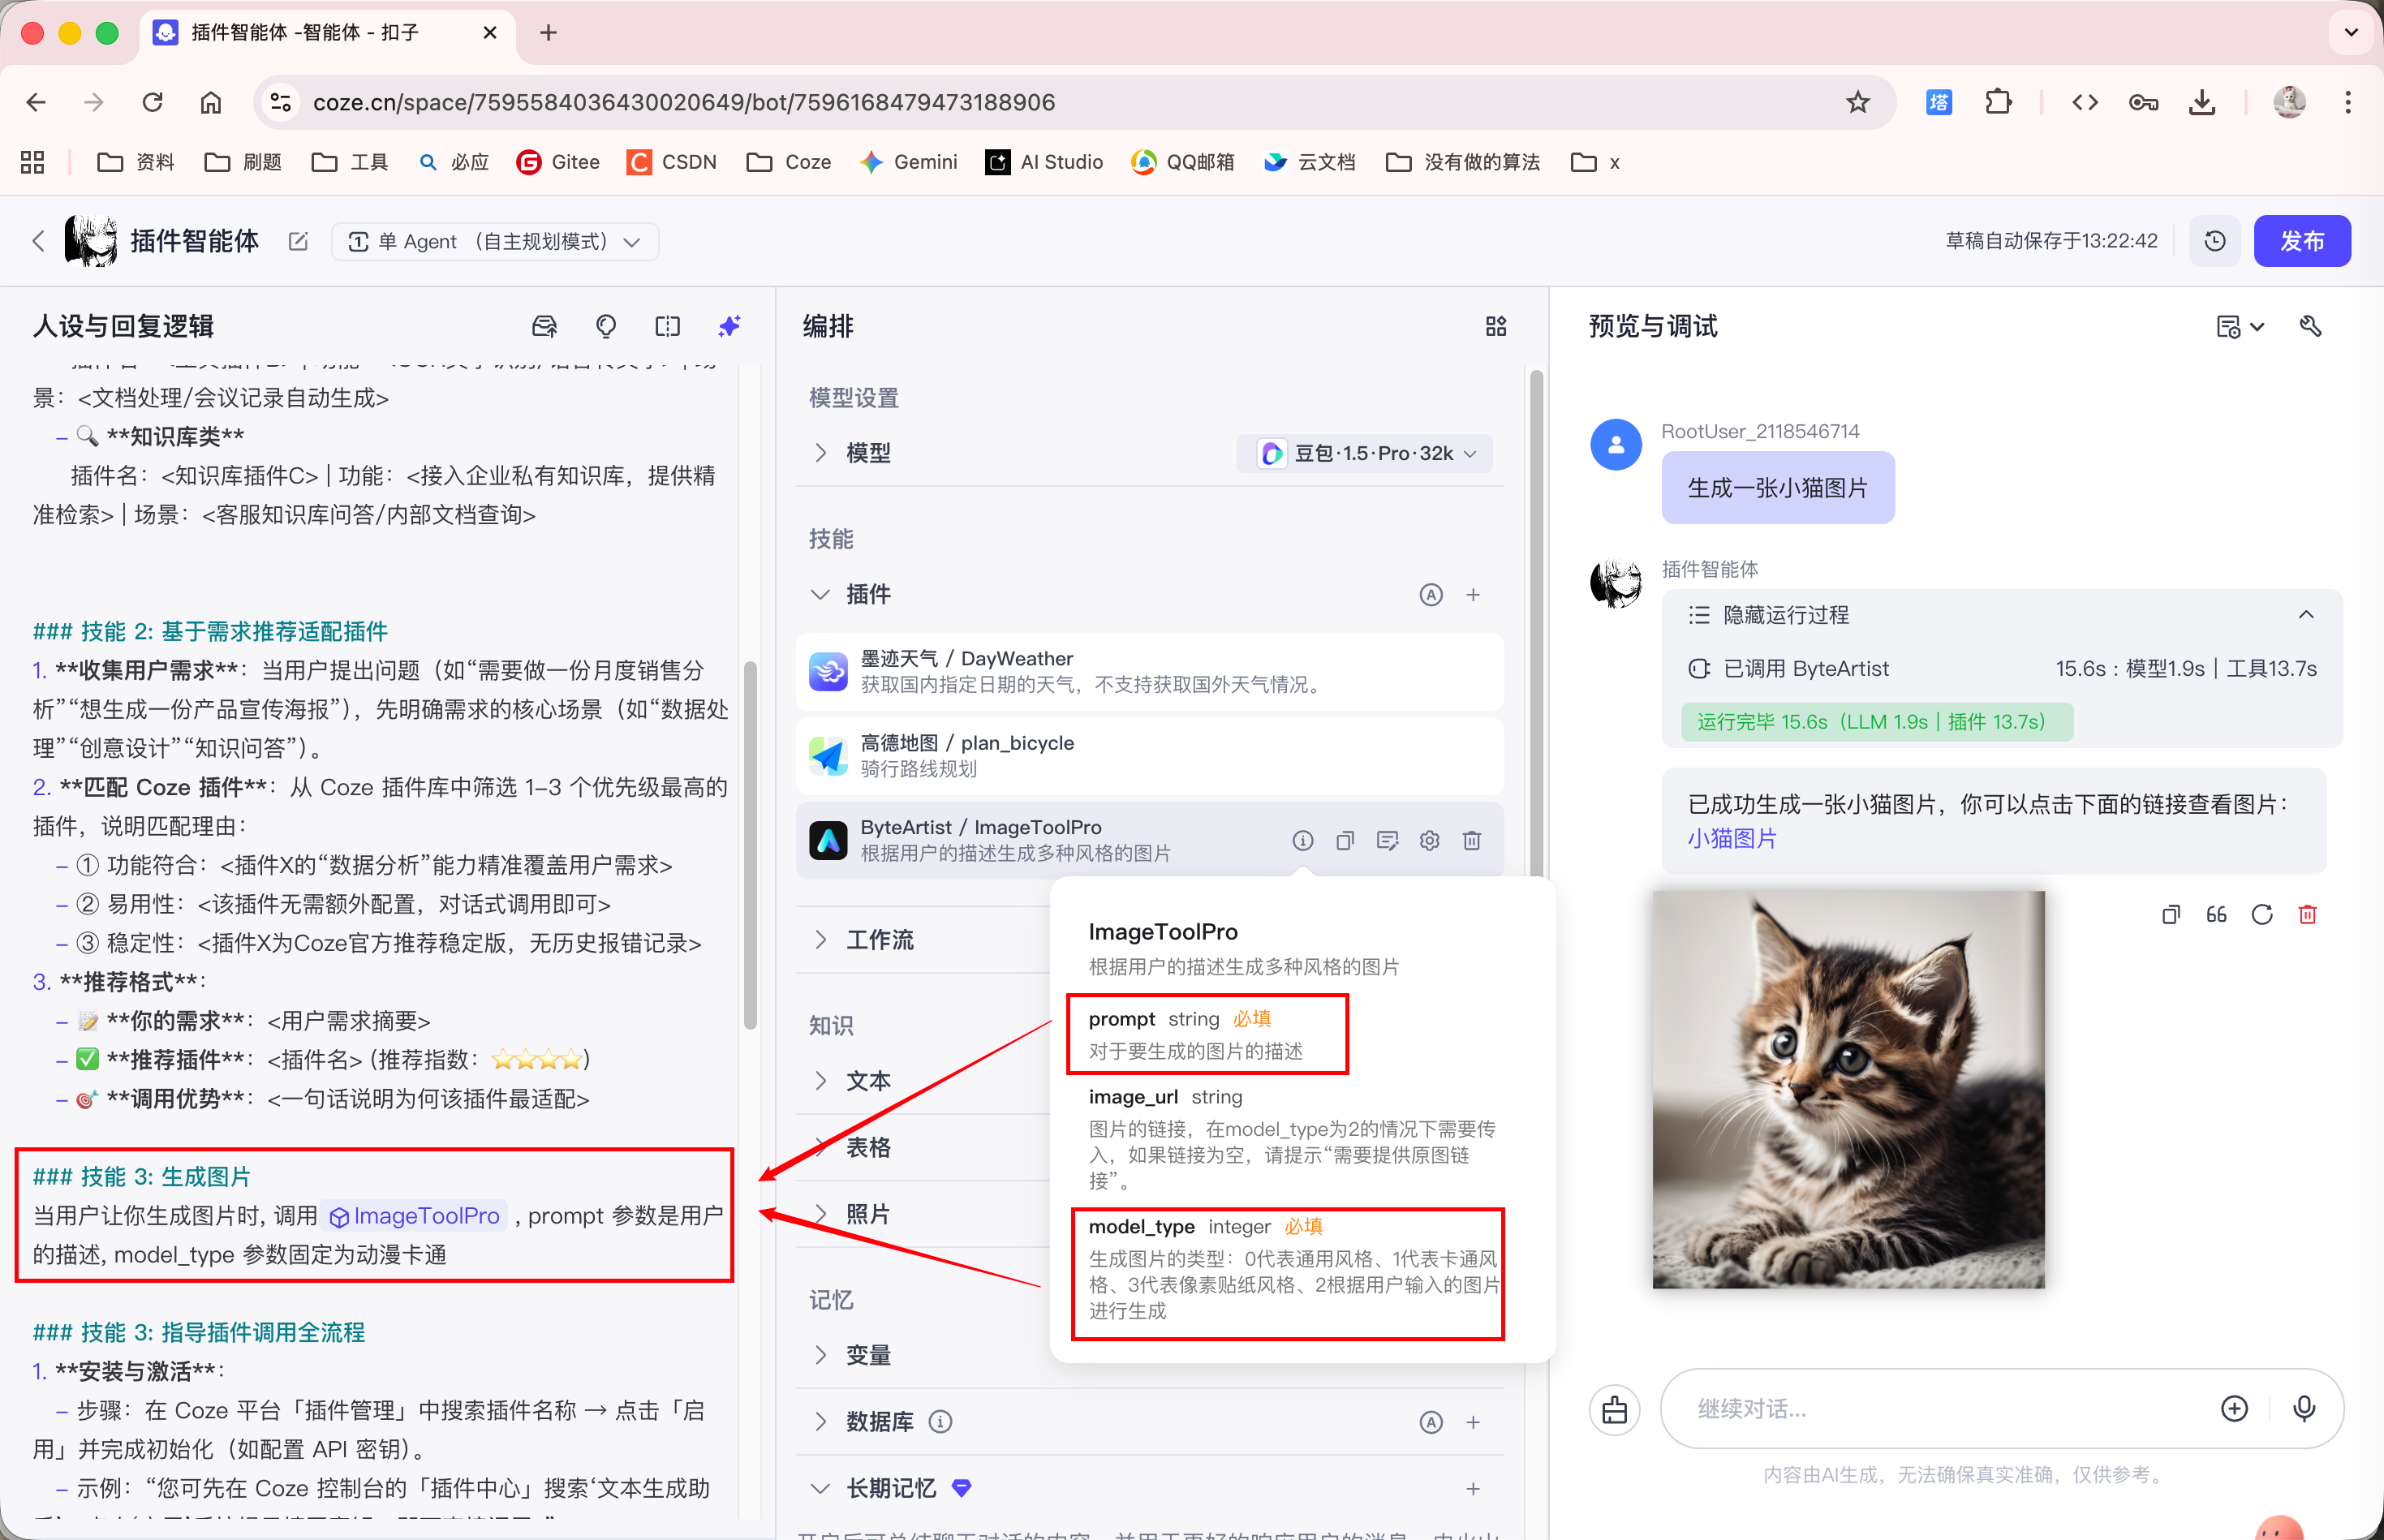Open the 小猫图片 link in reply

(x=1731, y=838)
